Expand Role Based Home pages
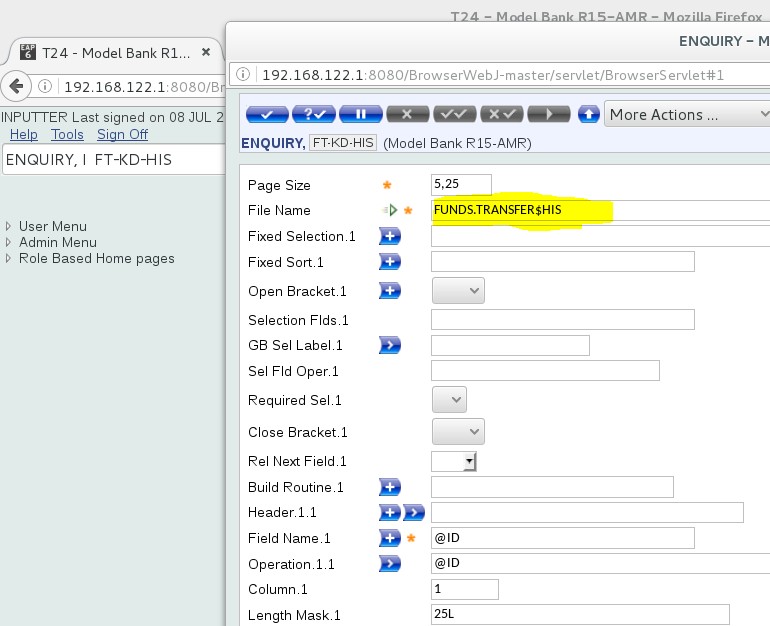Viewport: 770px width, 626px height. 9,259
